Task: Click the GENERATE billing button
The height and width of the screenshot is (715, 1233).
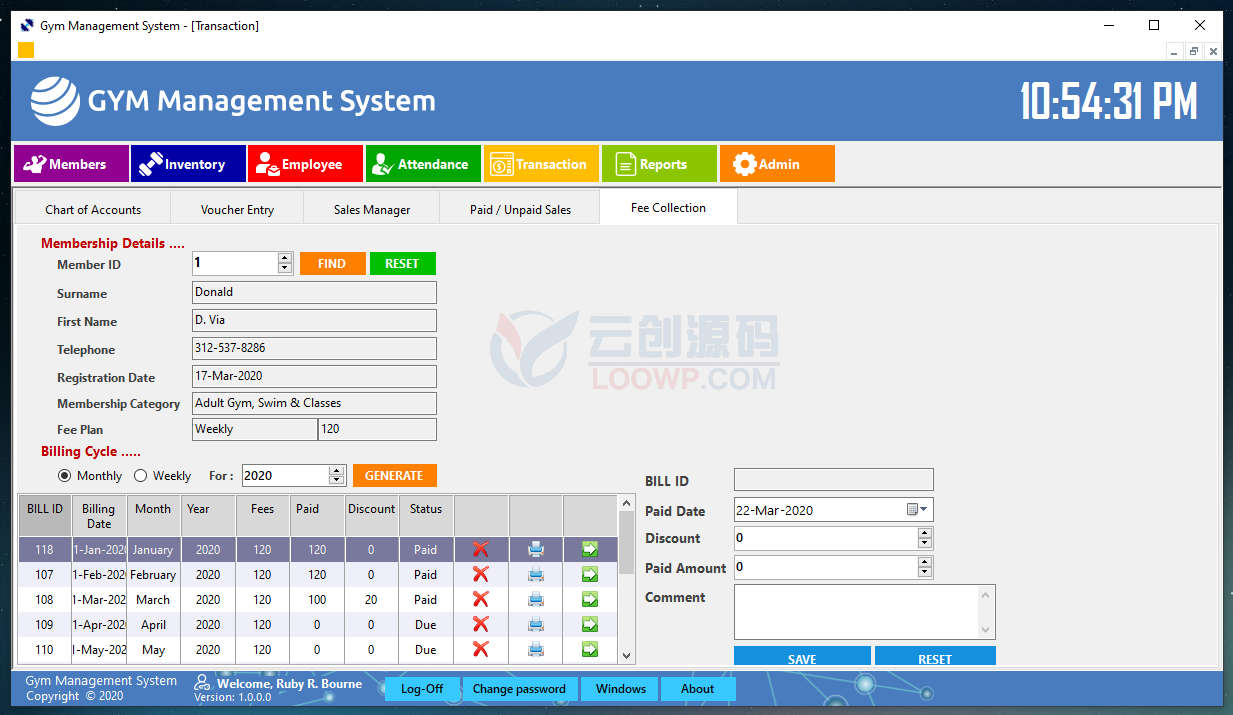Action: [x=394, y=476]
